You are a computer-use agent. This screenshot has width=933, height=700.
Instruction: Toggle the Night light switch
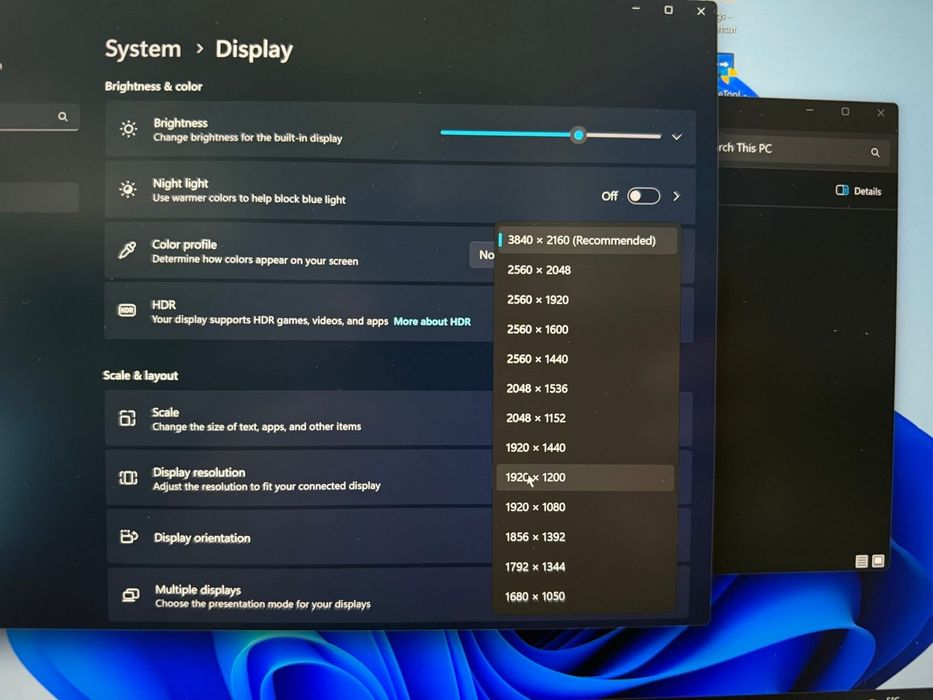pyautogui.click(x=643, y=196)
